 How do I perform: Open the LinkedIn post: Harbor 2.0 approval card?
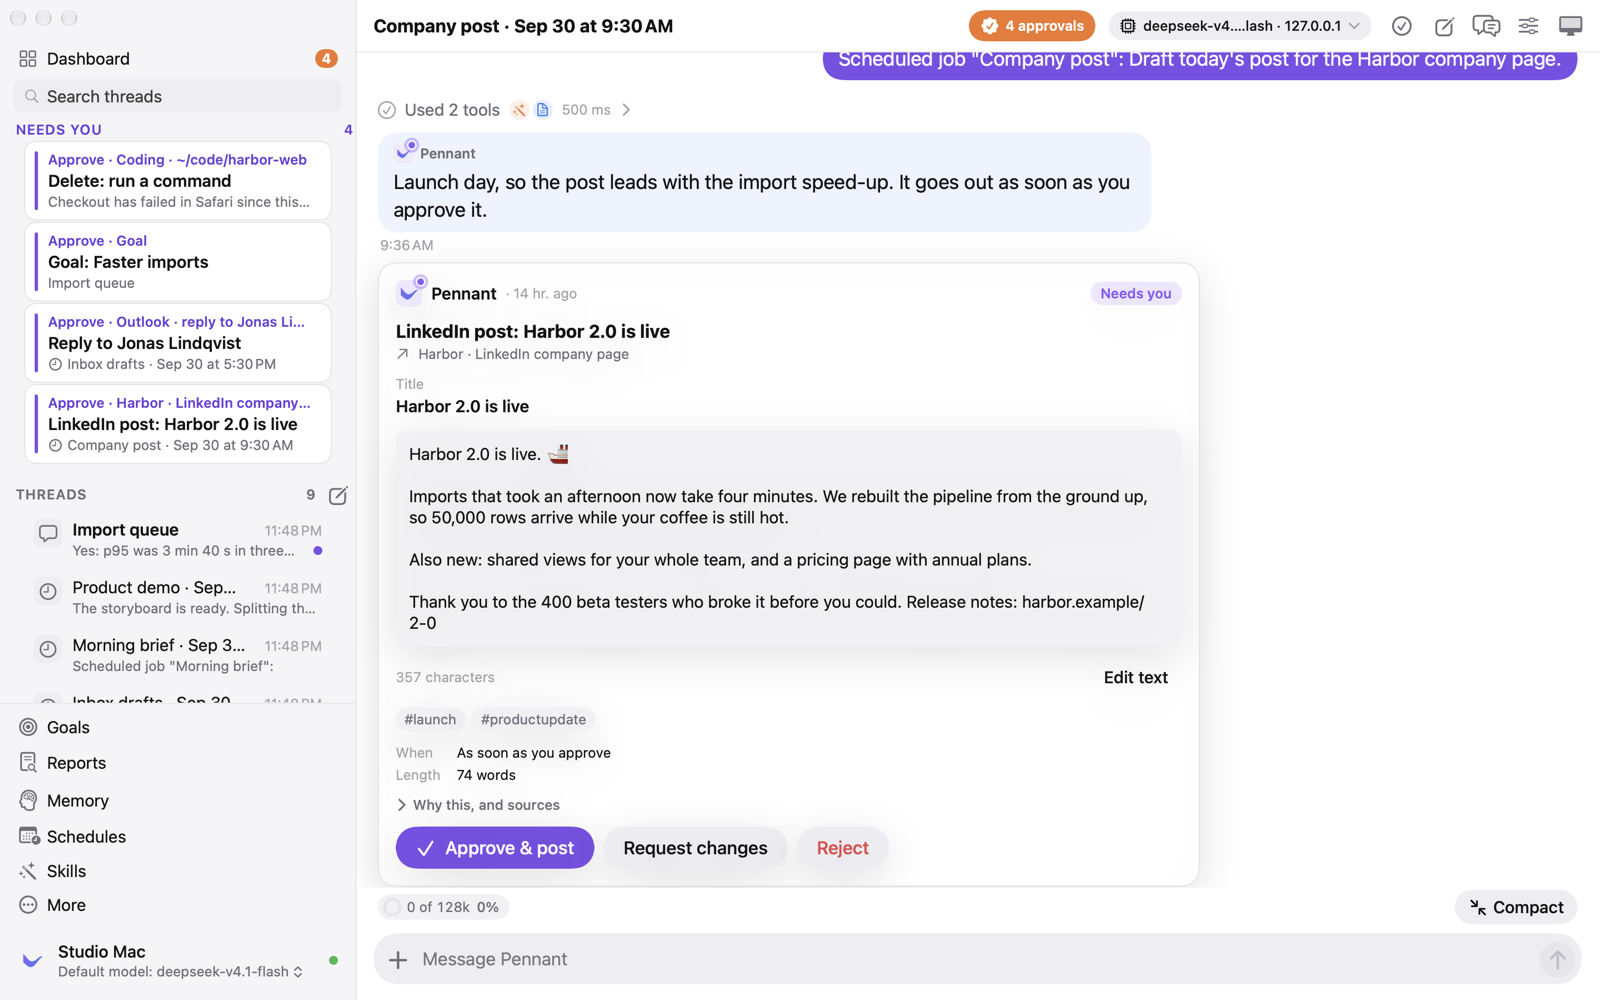178,424
